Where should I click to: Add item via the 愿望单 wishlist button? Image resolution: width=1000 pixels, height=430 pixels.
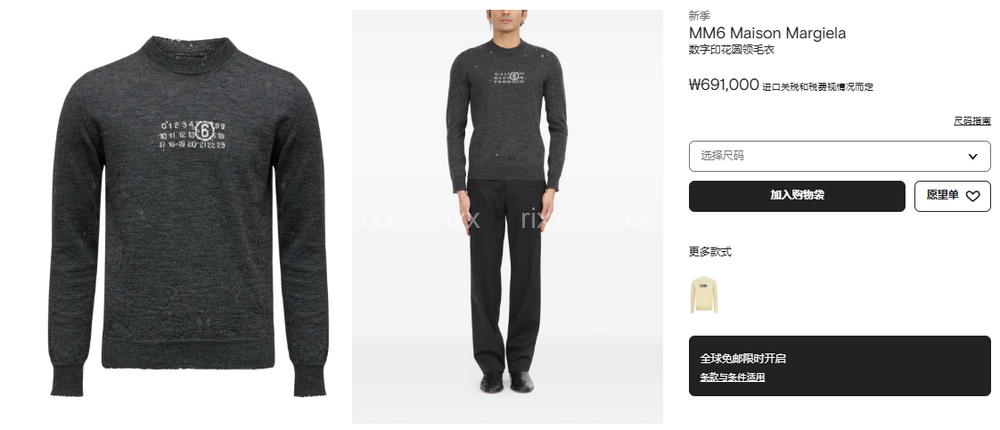(x=952, y=196)
